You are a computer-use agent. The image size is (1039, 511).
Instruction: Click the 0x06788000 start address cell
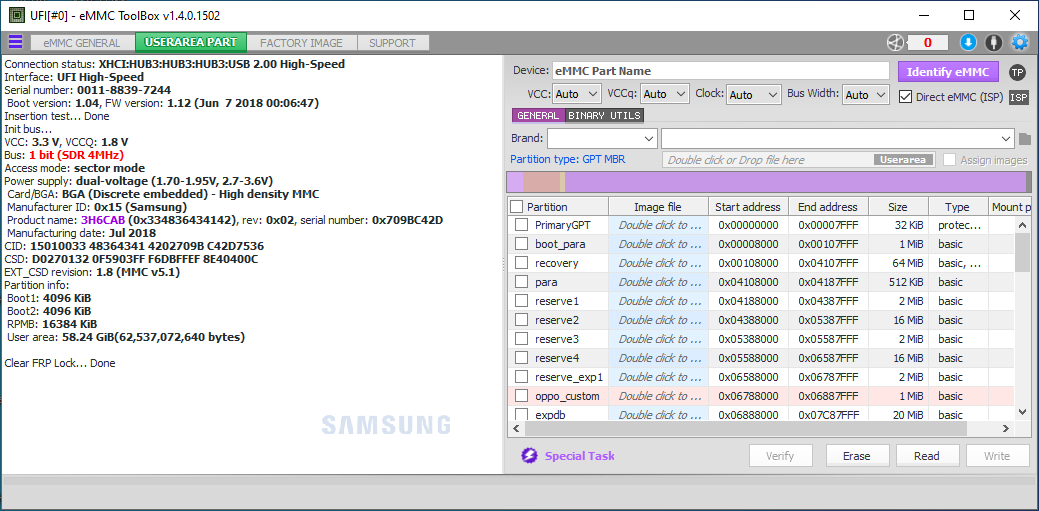748,396
